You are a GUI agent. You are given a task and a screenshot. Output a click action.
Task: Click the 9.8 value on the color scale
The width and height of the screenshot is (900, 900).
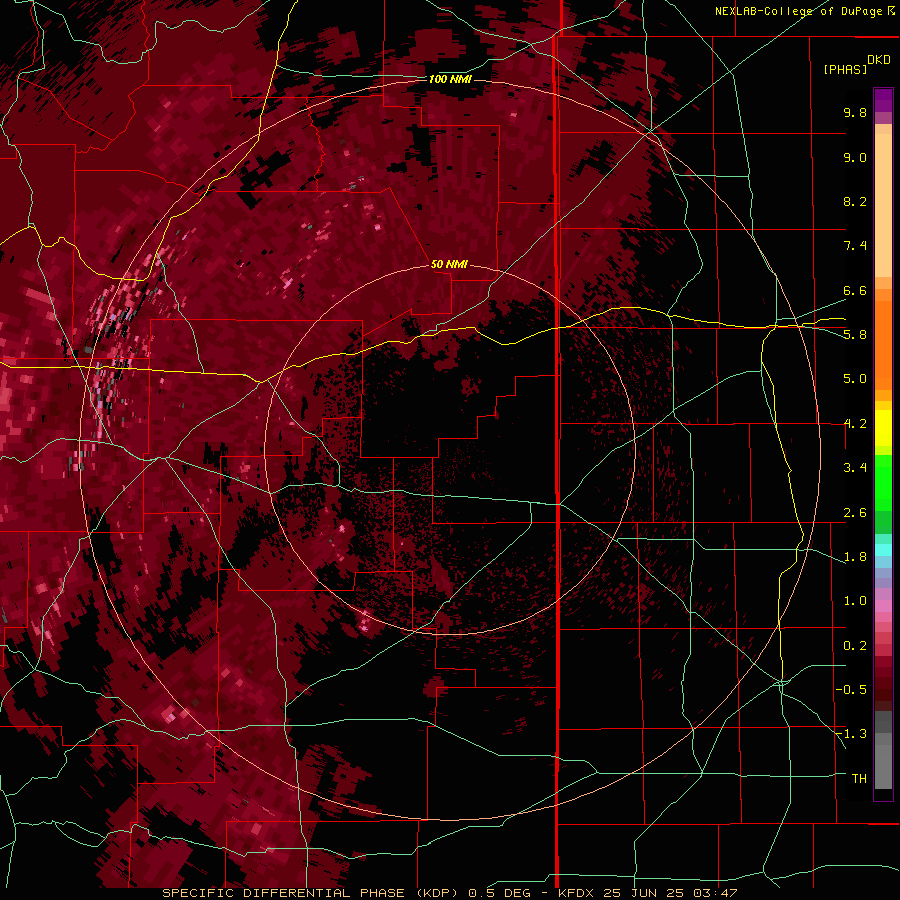pyautogui.click(x=855, y=112)
